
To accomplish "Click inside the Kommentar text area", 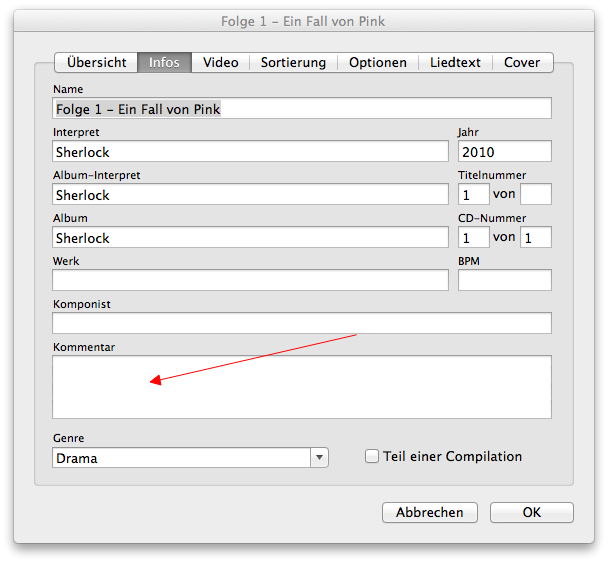I will point(301,387).
